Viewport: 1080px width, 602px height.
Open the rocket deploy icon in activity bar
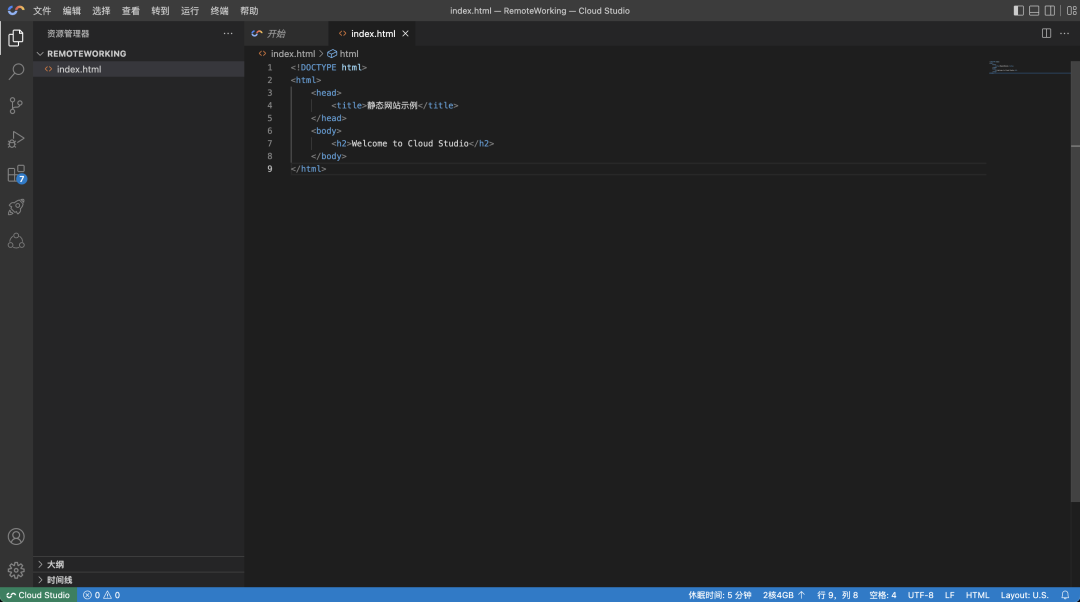coord(16,207)
